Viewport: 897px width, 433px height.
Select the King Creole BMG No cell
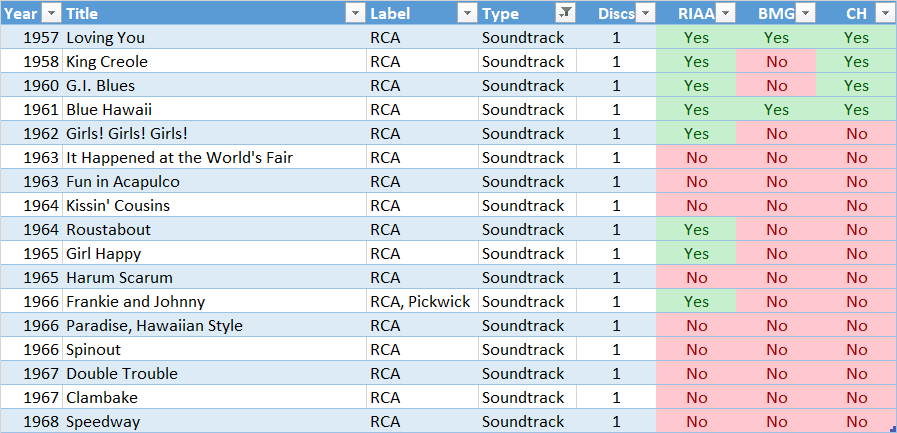click(776, 61)
